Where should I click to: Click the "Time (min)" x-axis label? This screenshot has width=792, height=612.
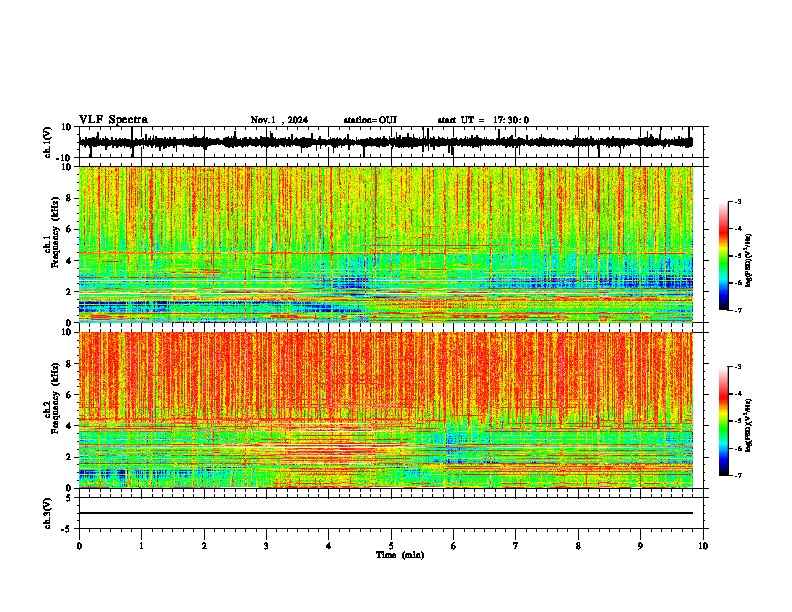click(x=400, y=555)
